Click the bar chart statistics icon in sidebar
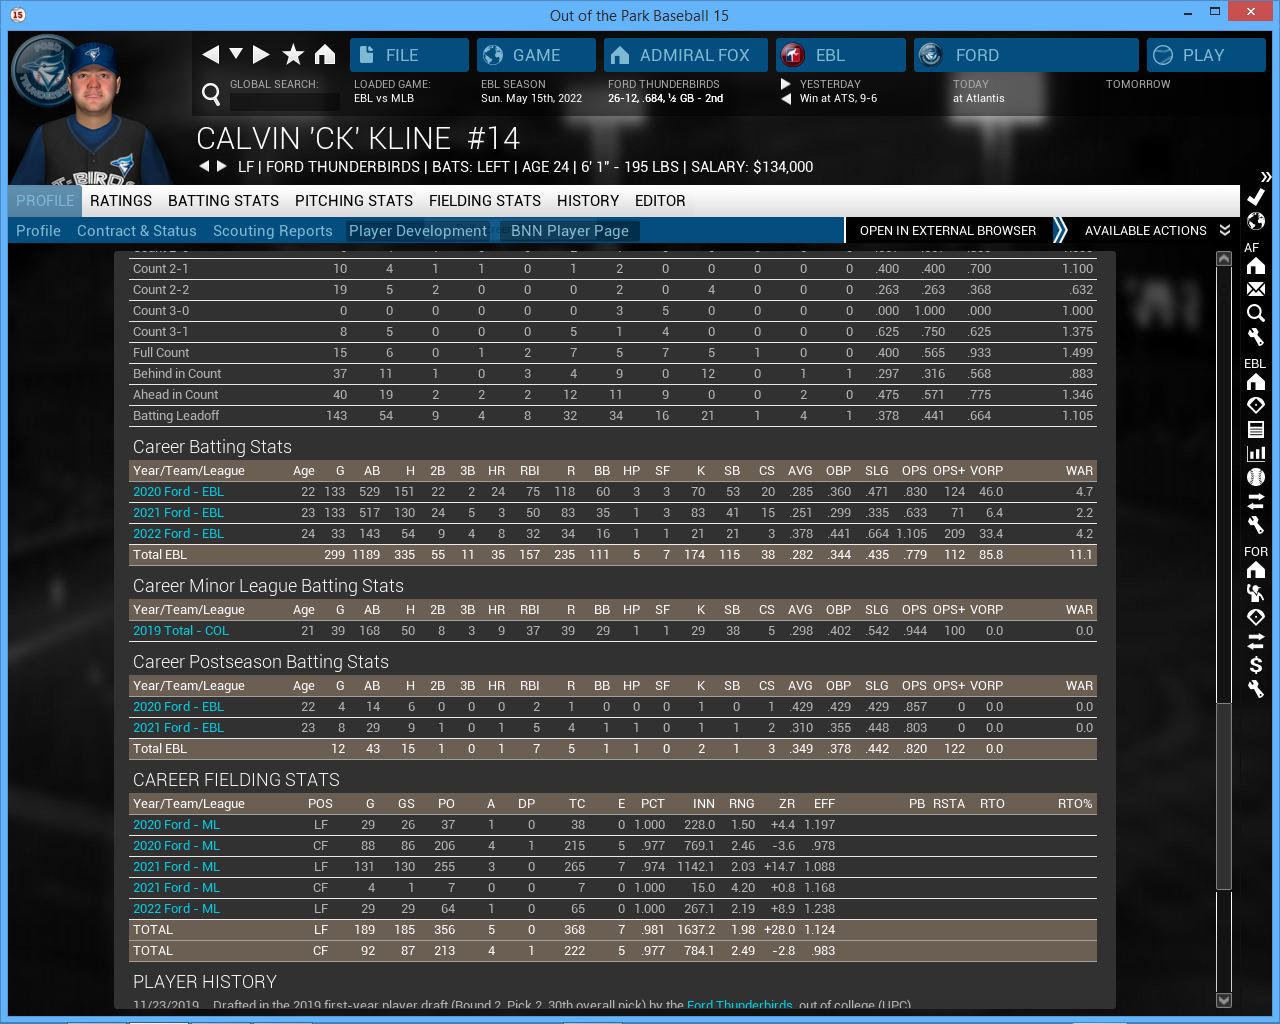 [1256, 453]
